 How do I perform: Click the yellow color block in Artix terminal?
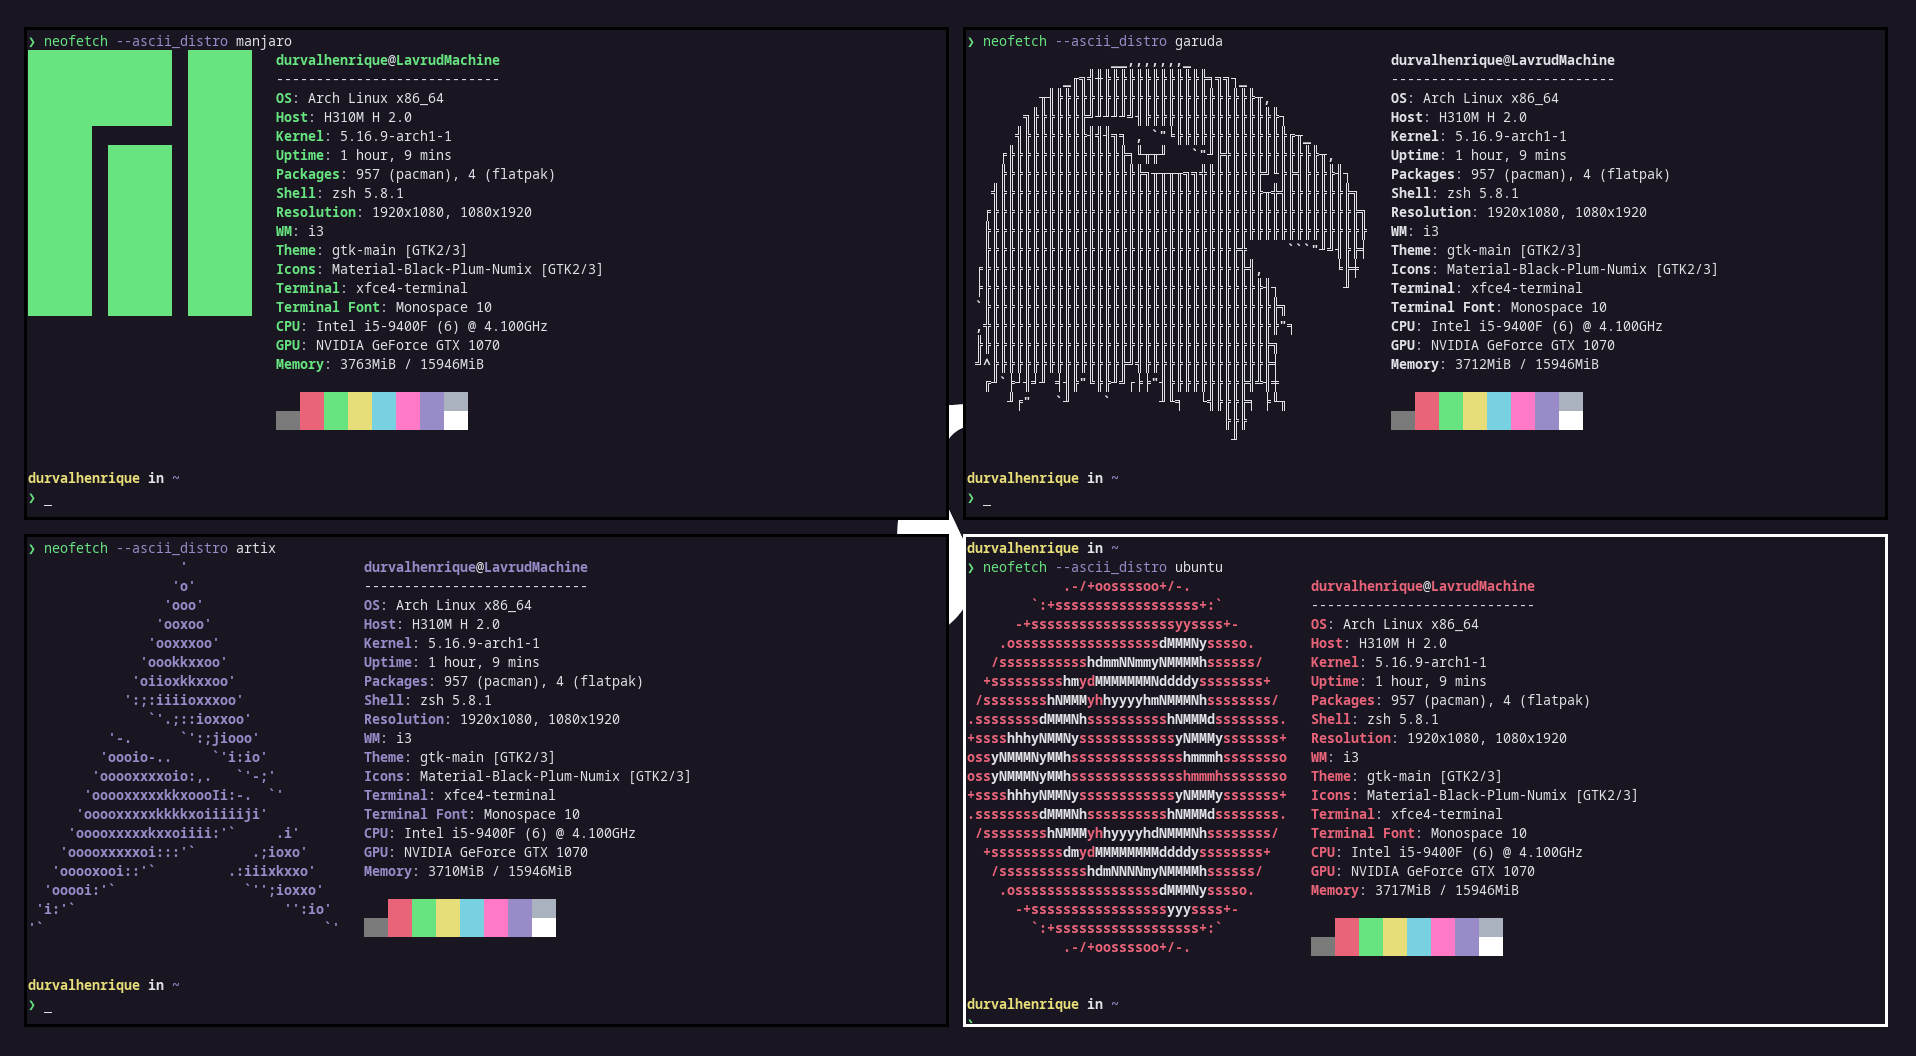[x=448, y=918]
